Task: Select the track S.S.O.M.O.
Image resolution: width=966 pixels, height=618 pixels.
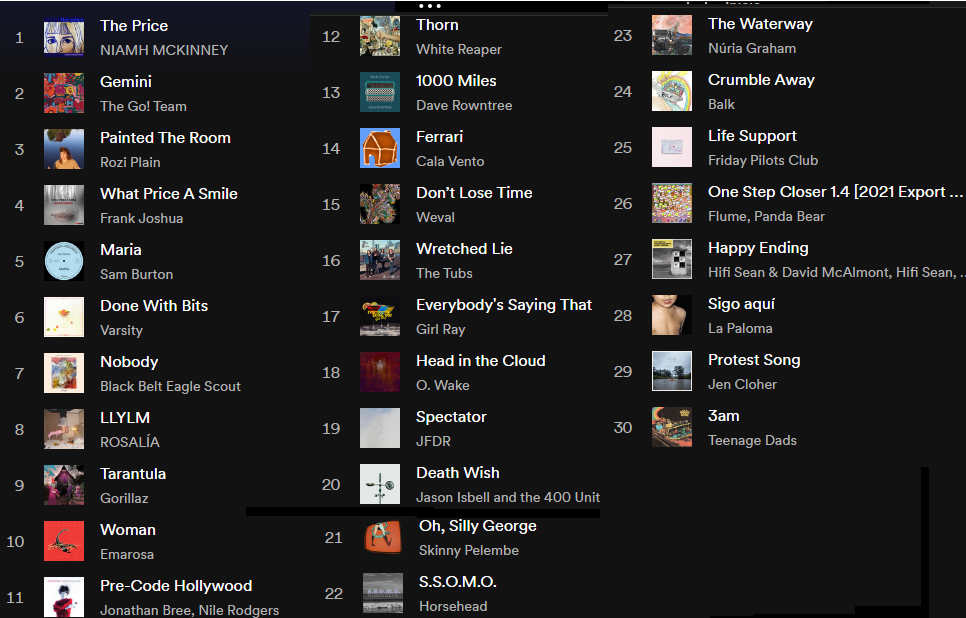Action: tap(458, 582)
